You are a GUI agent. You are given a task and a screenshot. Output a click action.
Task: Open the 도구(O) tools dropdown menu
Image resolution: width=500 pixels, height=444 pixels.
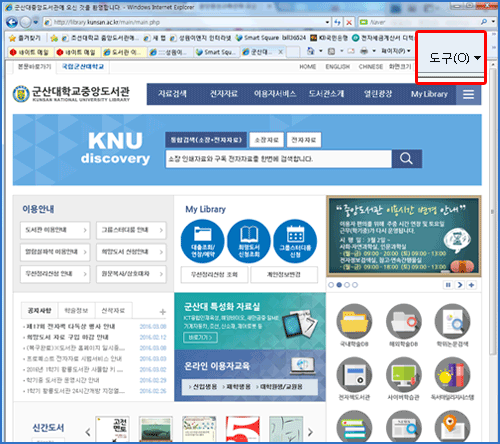(455, 58)
